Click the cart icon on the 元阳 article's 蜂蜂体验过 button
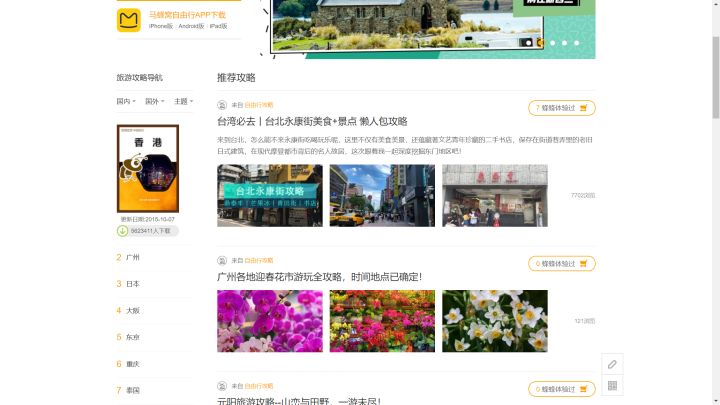 coord(583,389)
